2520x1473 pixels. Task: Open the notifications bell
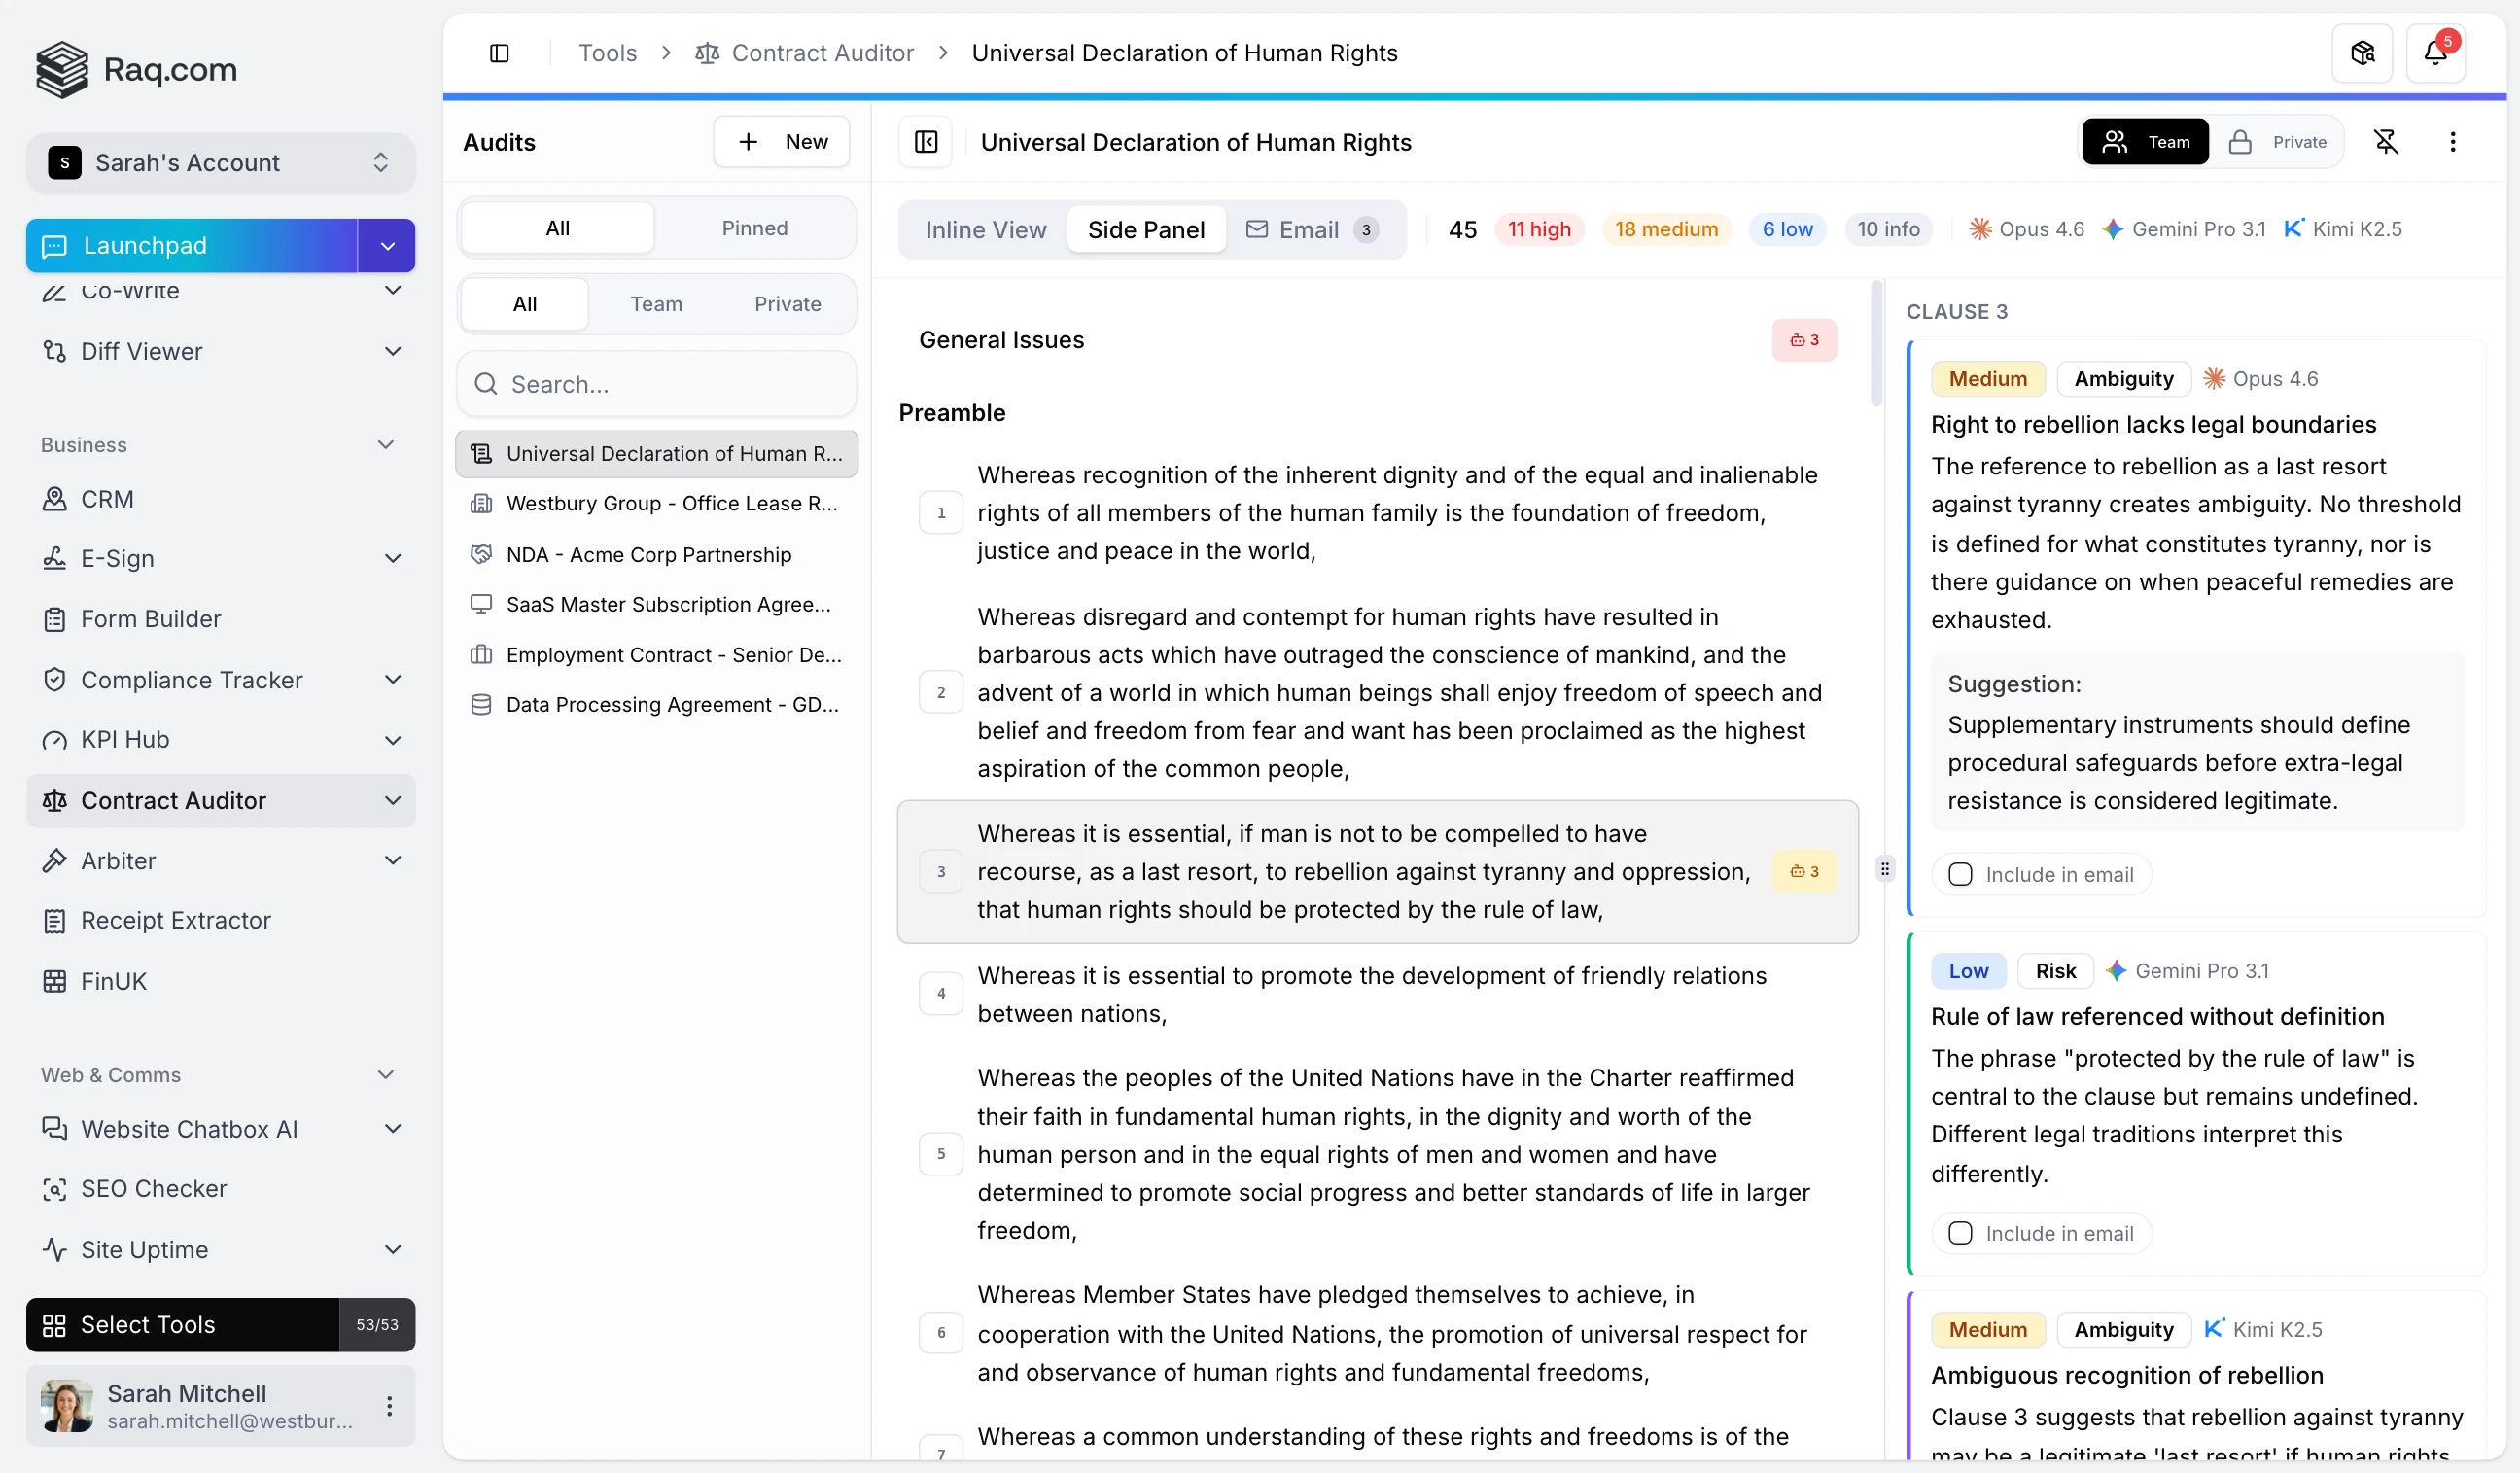(2437, 52)
